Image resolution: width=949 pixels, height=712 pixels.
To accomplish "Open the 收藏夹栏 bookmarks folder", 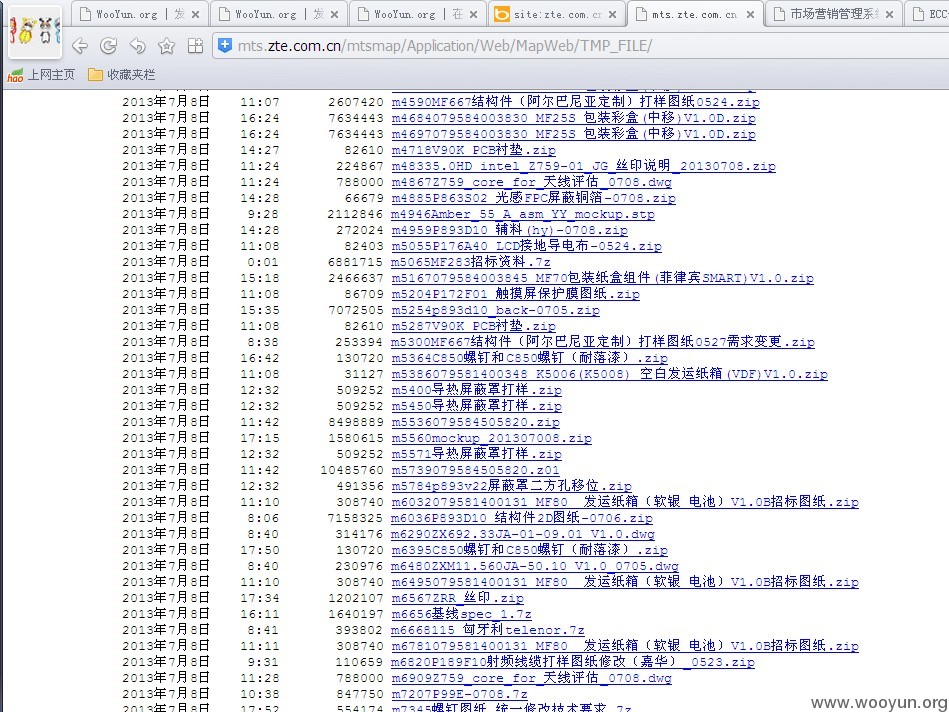I will [x=122, y=75].
